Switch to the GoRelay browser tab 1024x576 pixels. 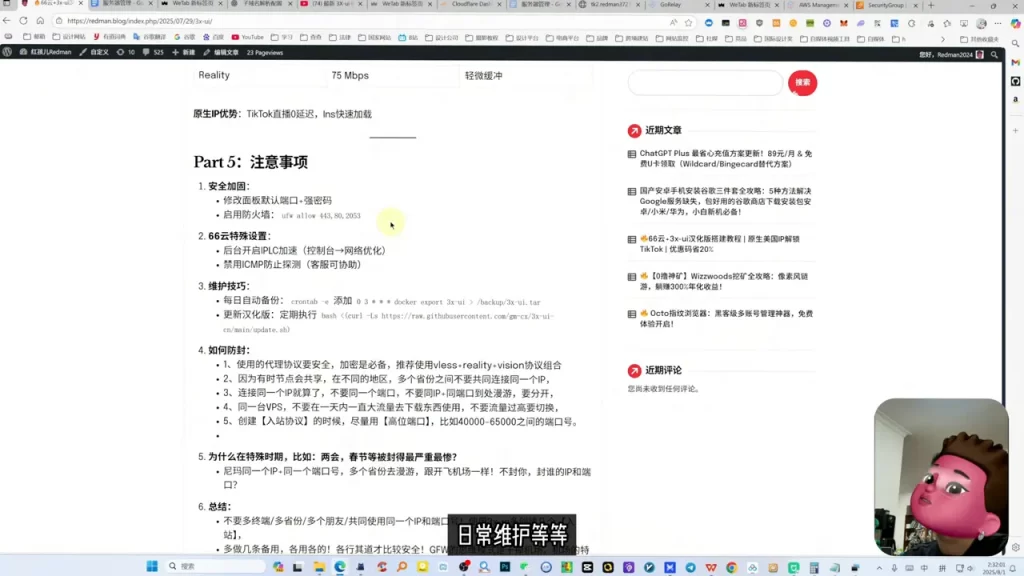click(x=678, y=5)
